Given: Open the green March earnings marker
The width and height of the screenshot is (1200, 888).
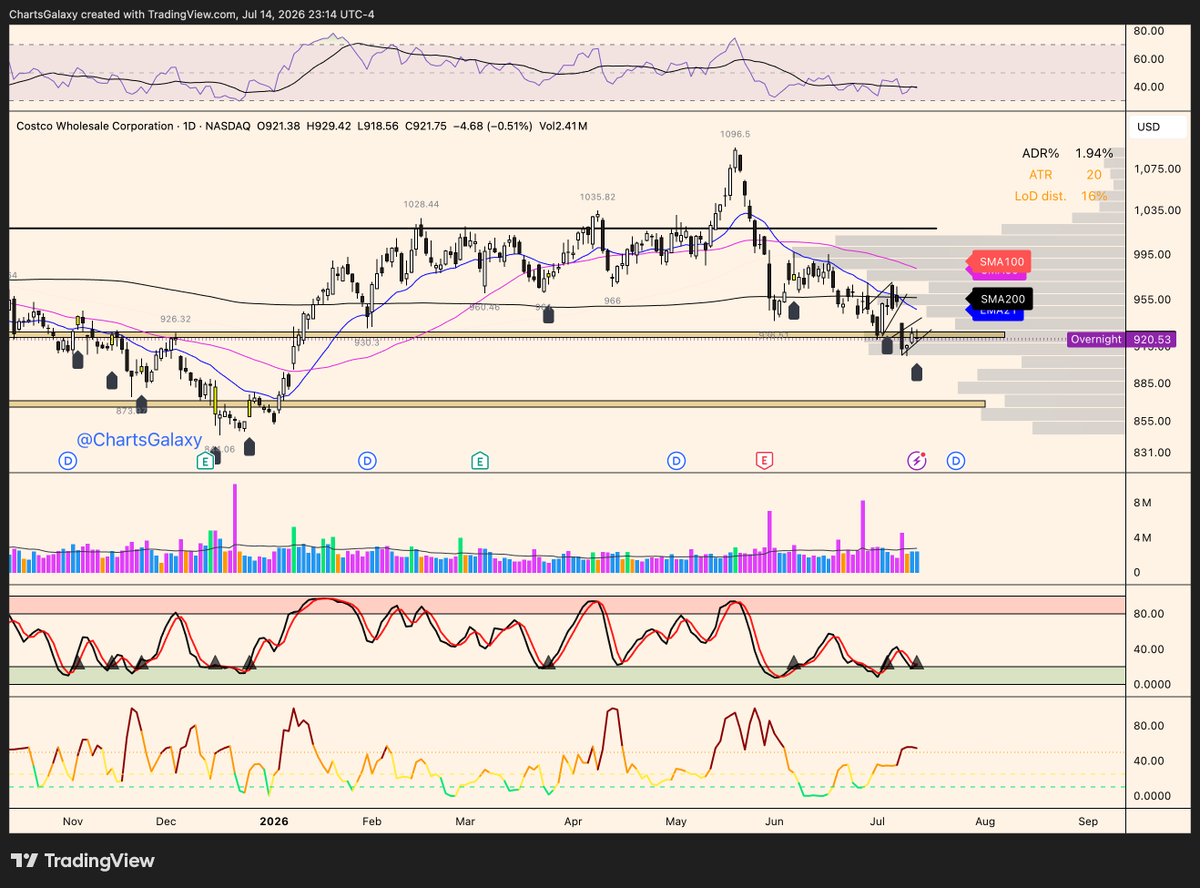Looking at the screenshot, I should click(480, 461).
